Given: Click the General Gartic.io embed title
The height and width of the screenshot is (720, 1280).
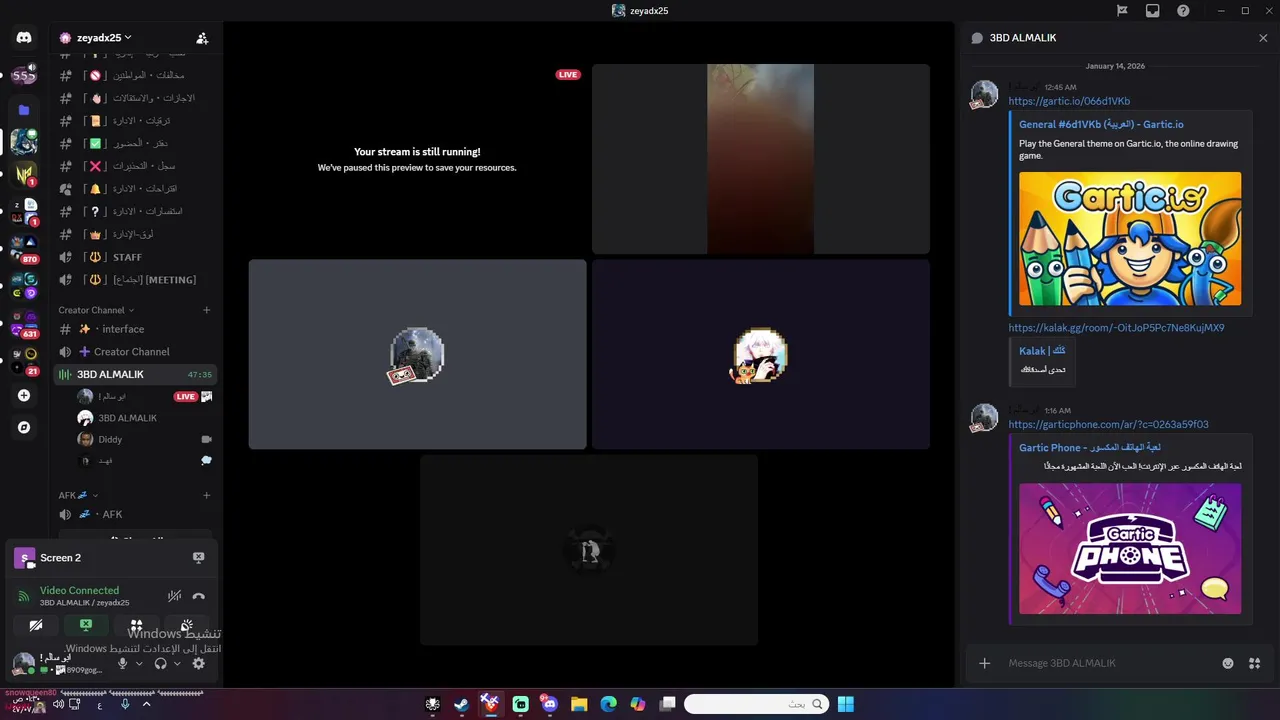Looking at the screenshot, I should [x=1101, y=124].
